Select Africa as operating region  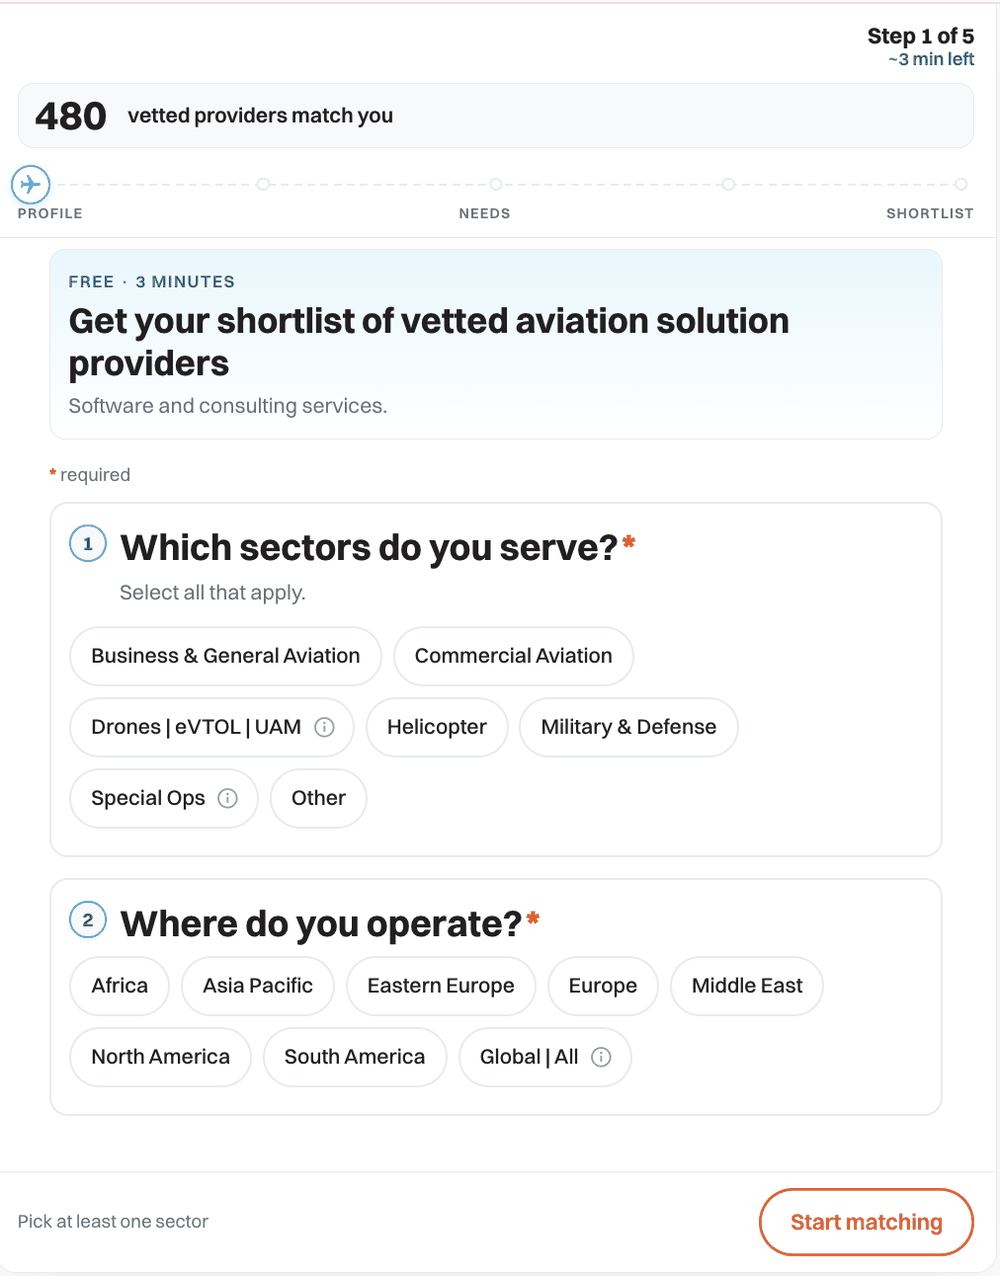click(120, 986)
